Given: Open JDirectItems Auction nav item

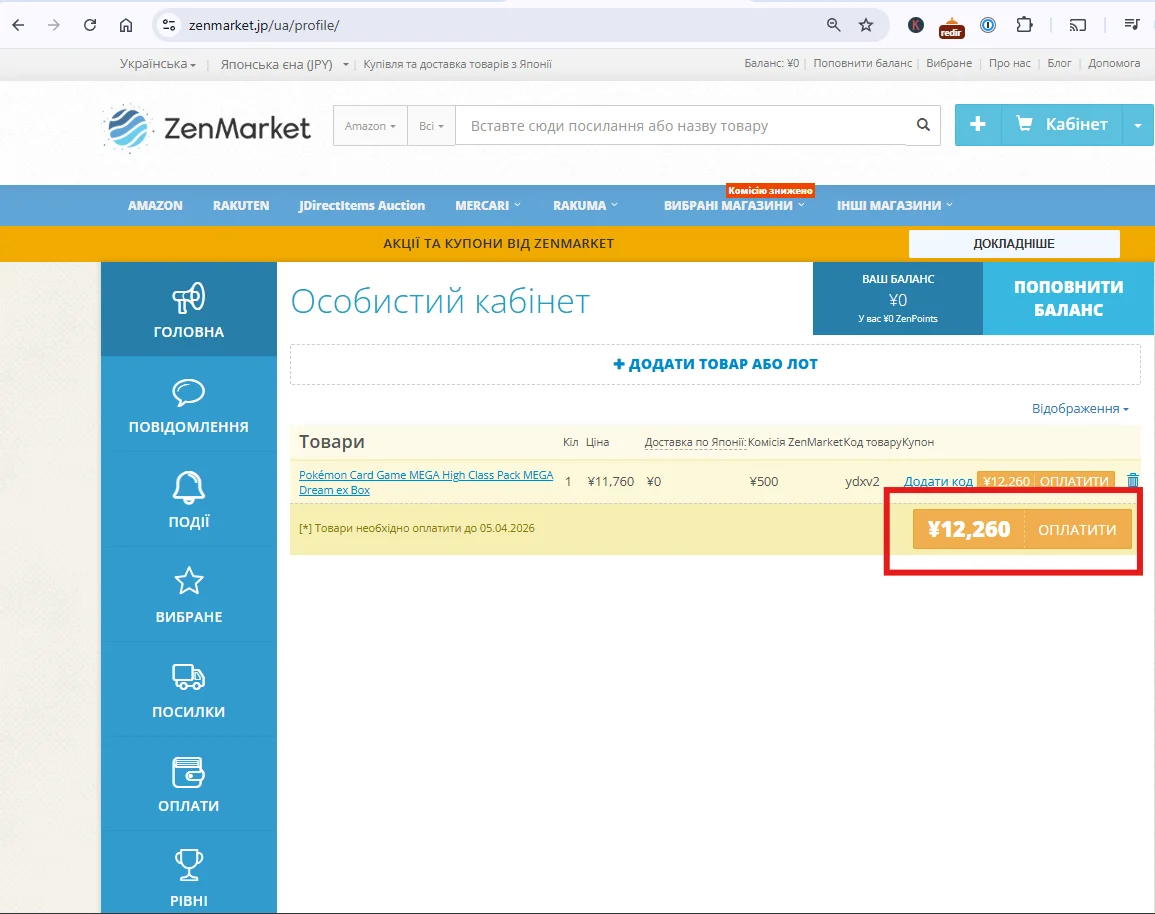Looking at the screenshot, I should pos(362,205).
